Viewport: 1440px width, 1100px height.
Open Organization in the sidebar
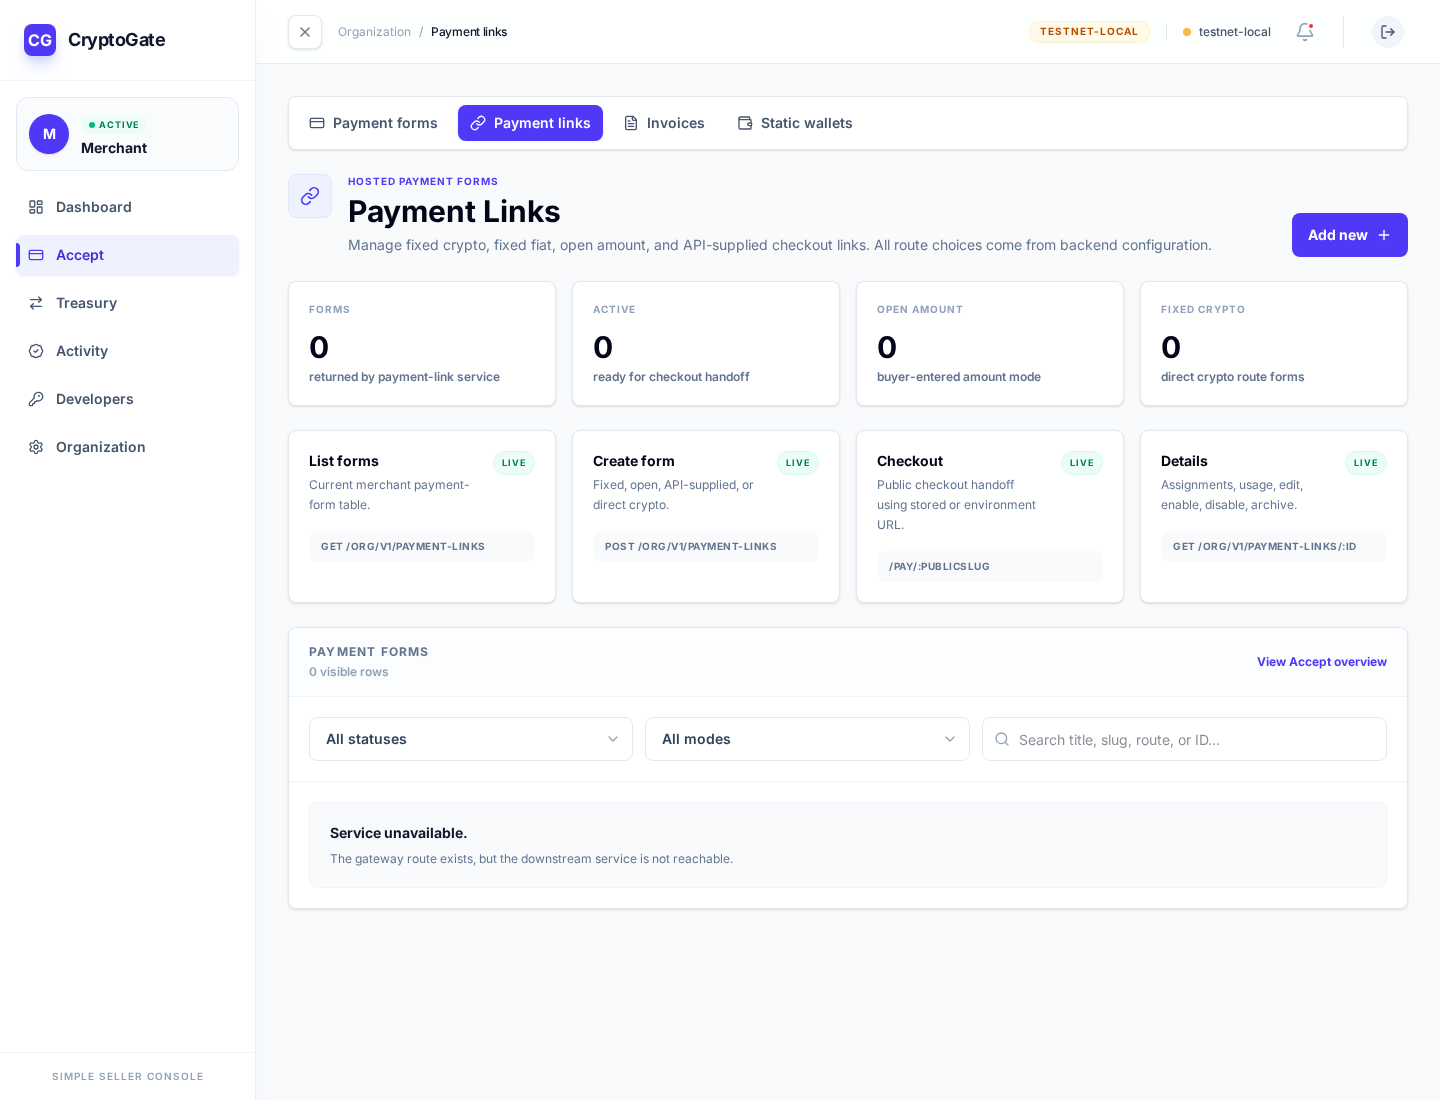tap(128, 447)
